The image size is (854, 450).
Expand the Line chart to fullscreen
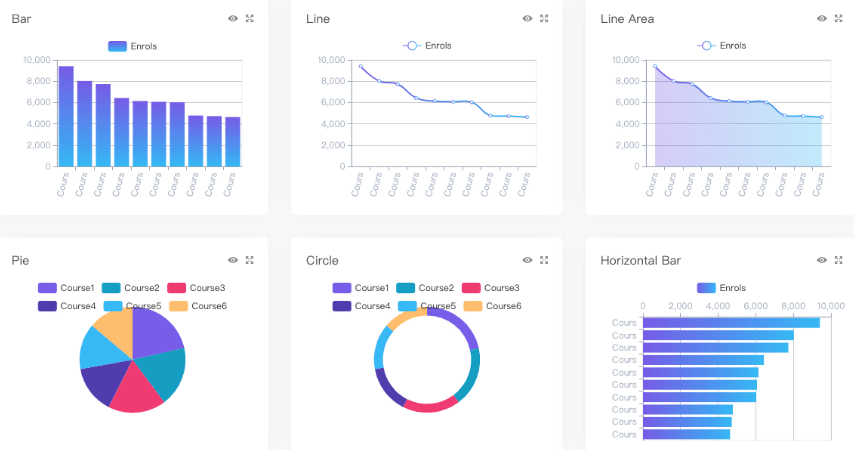coord(544,19)
